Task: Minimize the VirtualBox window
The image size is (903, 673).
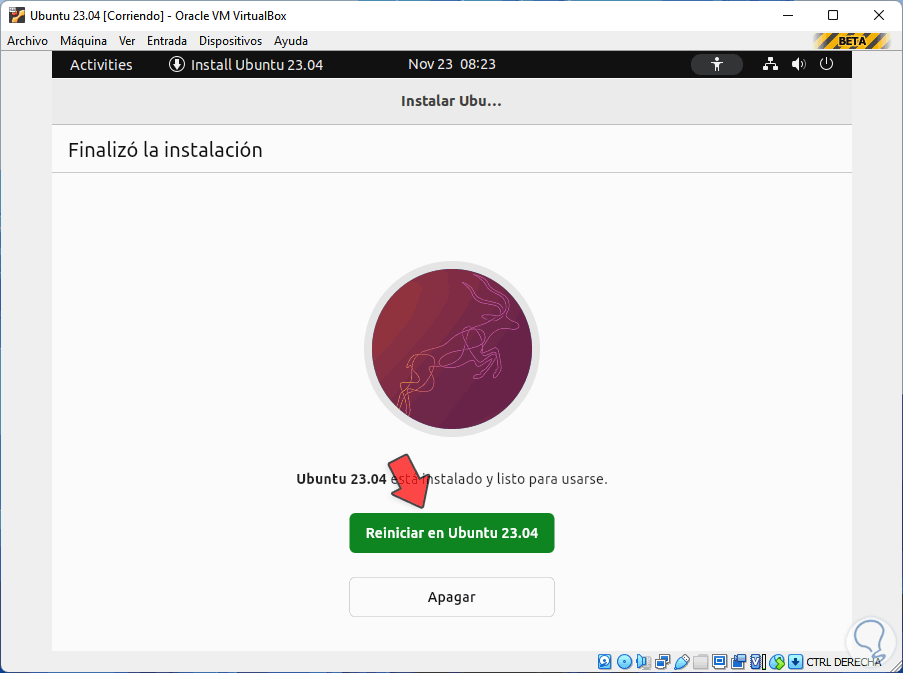Action: 788,16
